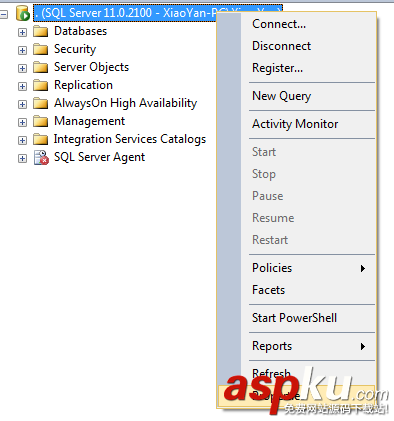Choose Connect... from the context menu
Screen dimensions: 394x421
click(x=297, y=24)
